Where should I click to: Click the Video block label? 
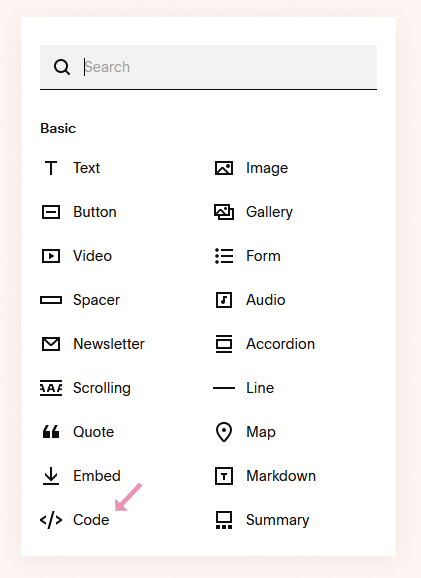coord(93,256)
